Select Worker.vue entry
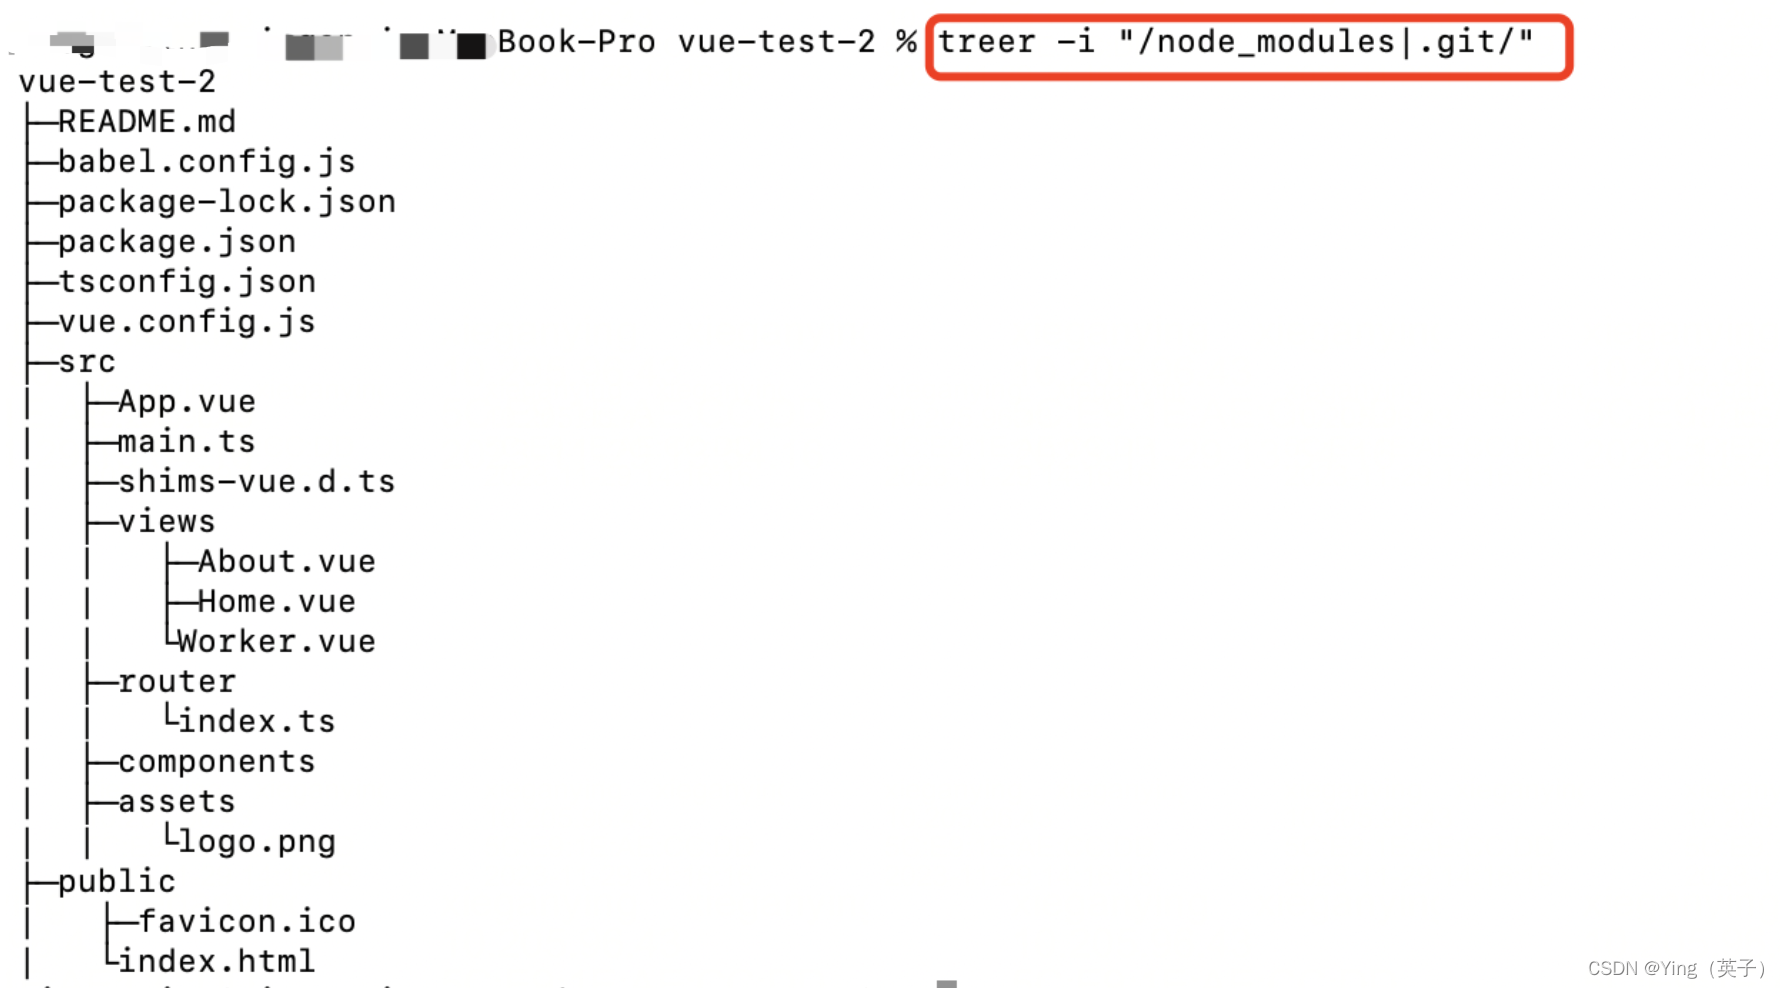Image resolution: width=1780 pixels, height=988 pixels. point(277,642)
